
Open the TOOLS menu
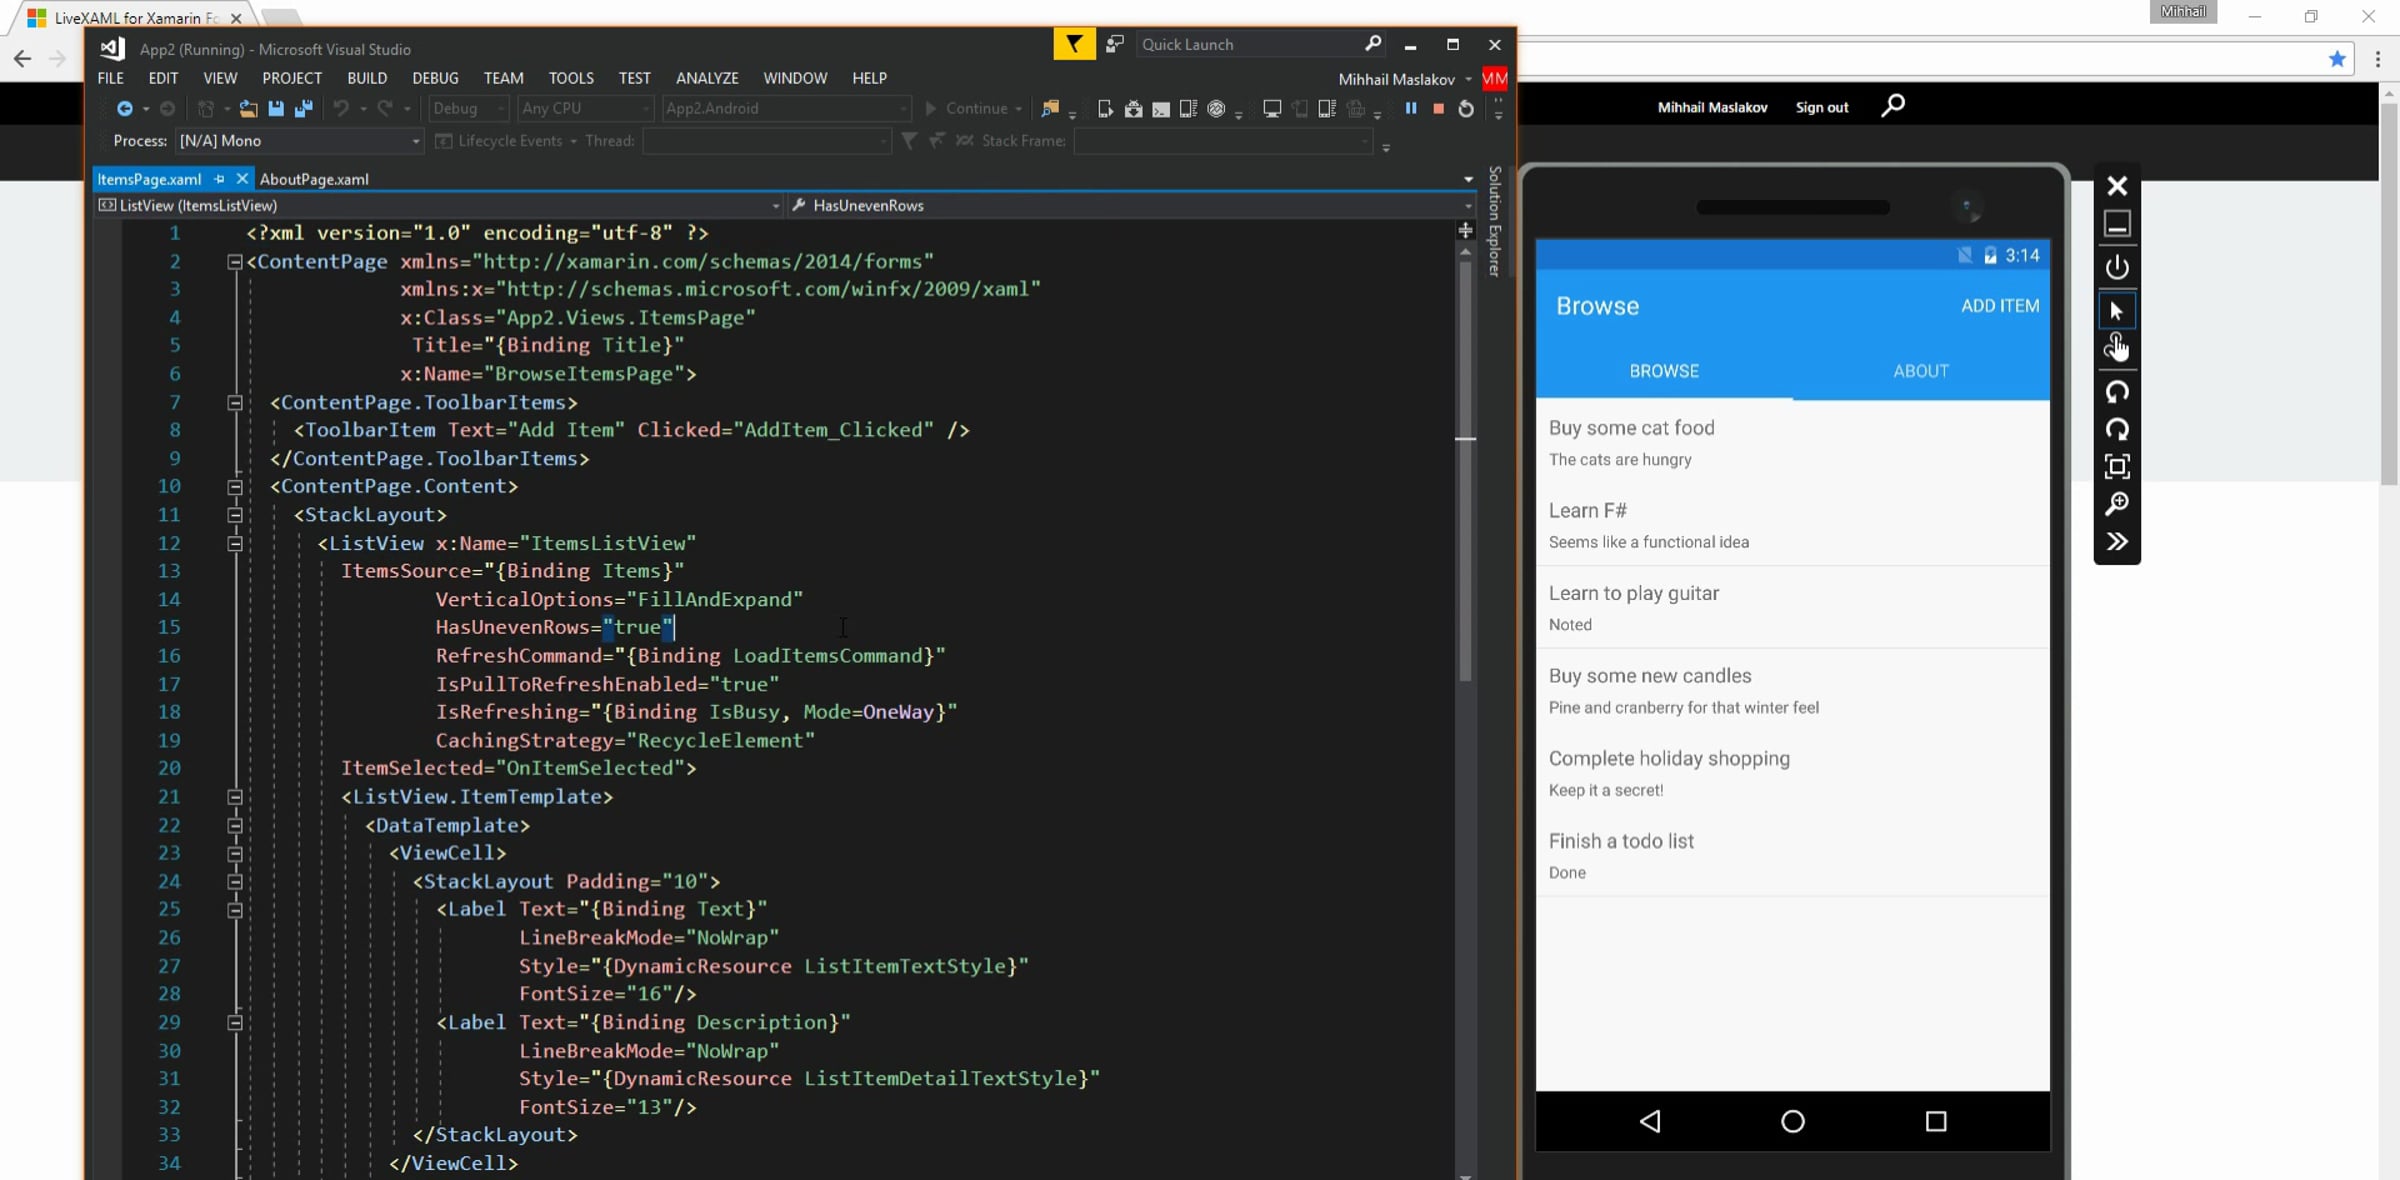571,78
